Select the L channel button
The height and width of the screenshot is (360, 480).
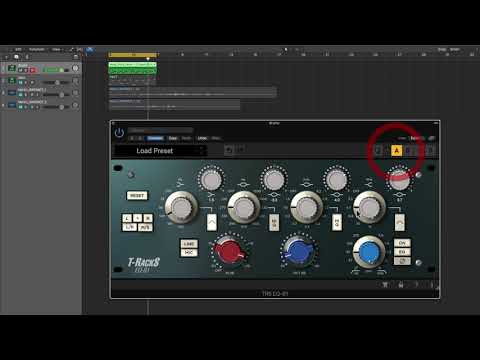127,218
